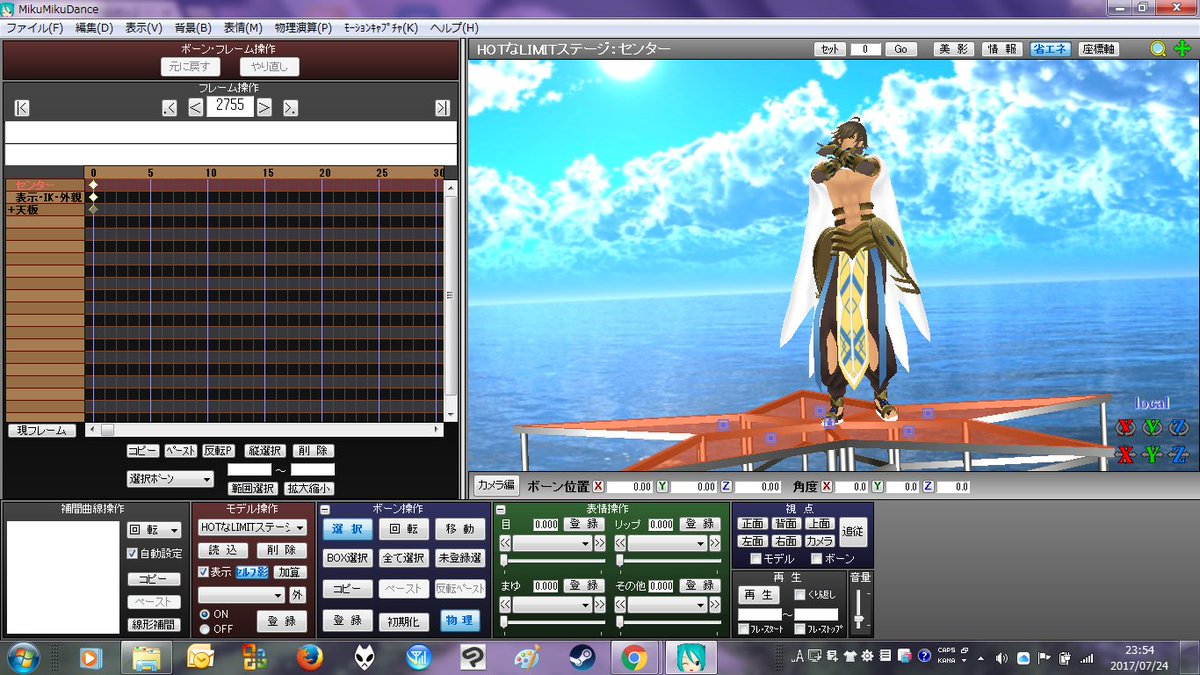This screenshot has height=675, width=1200.
Task: Step back one frame with < button
Action: pyautogui.click(x=196, y=108)
